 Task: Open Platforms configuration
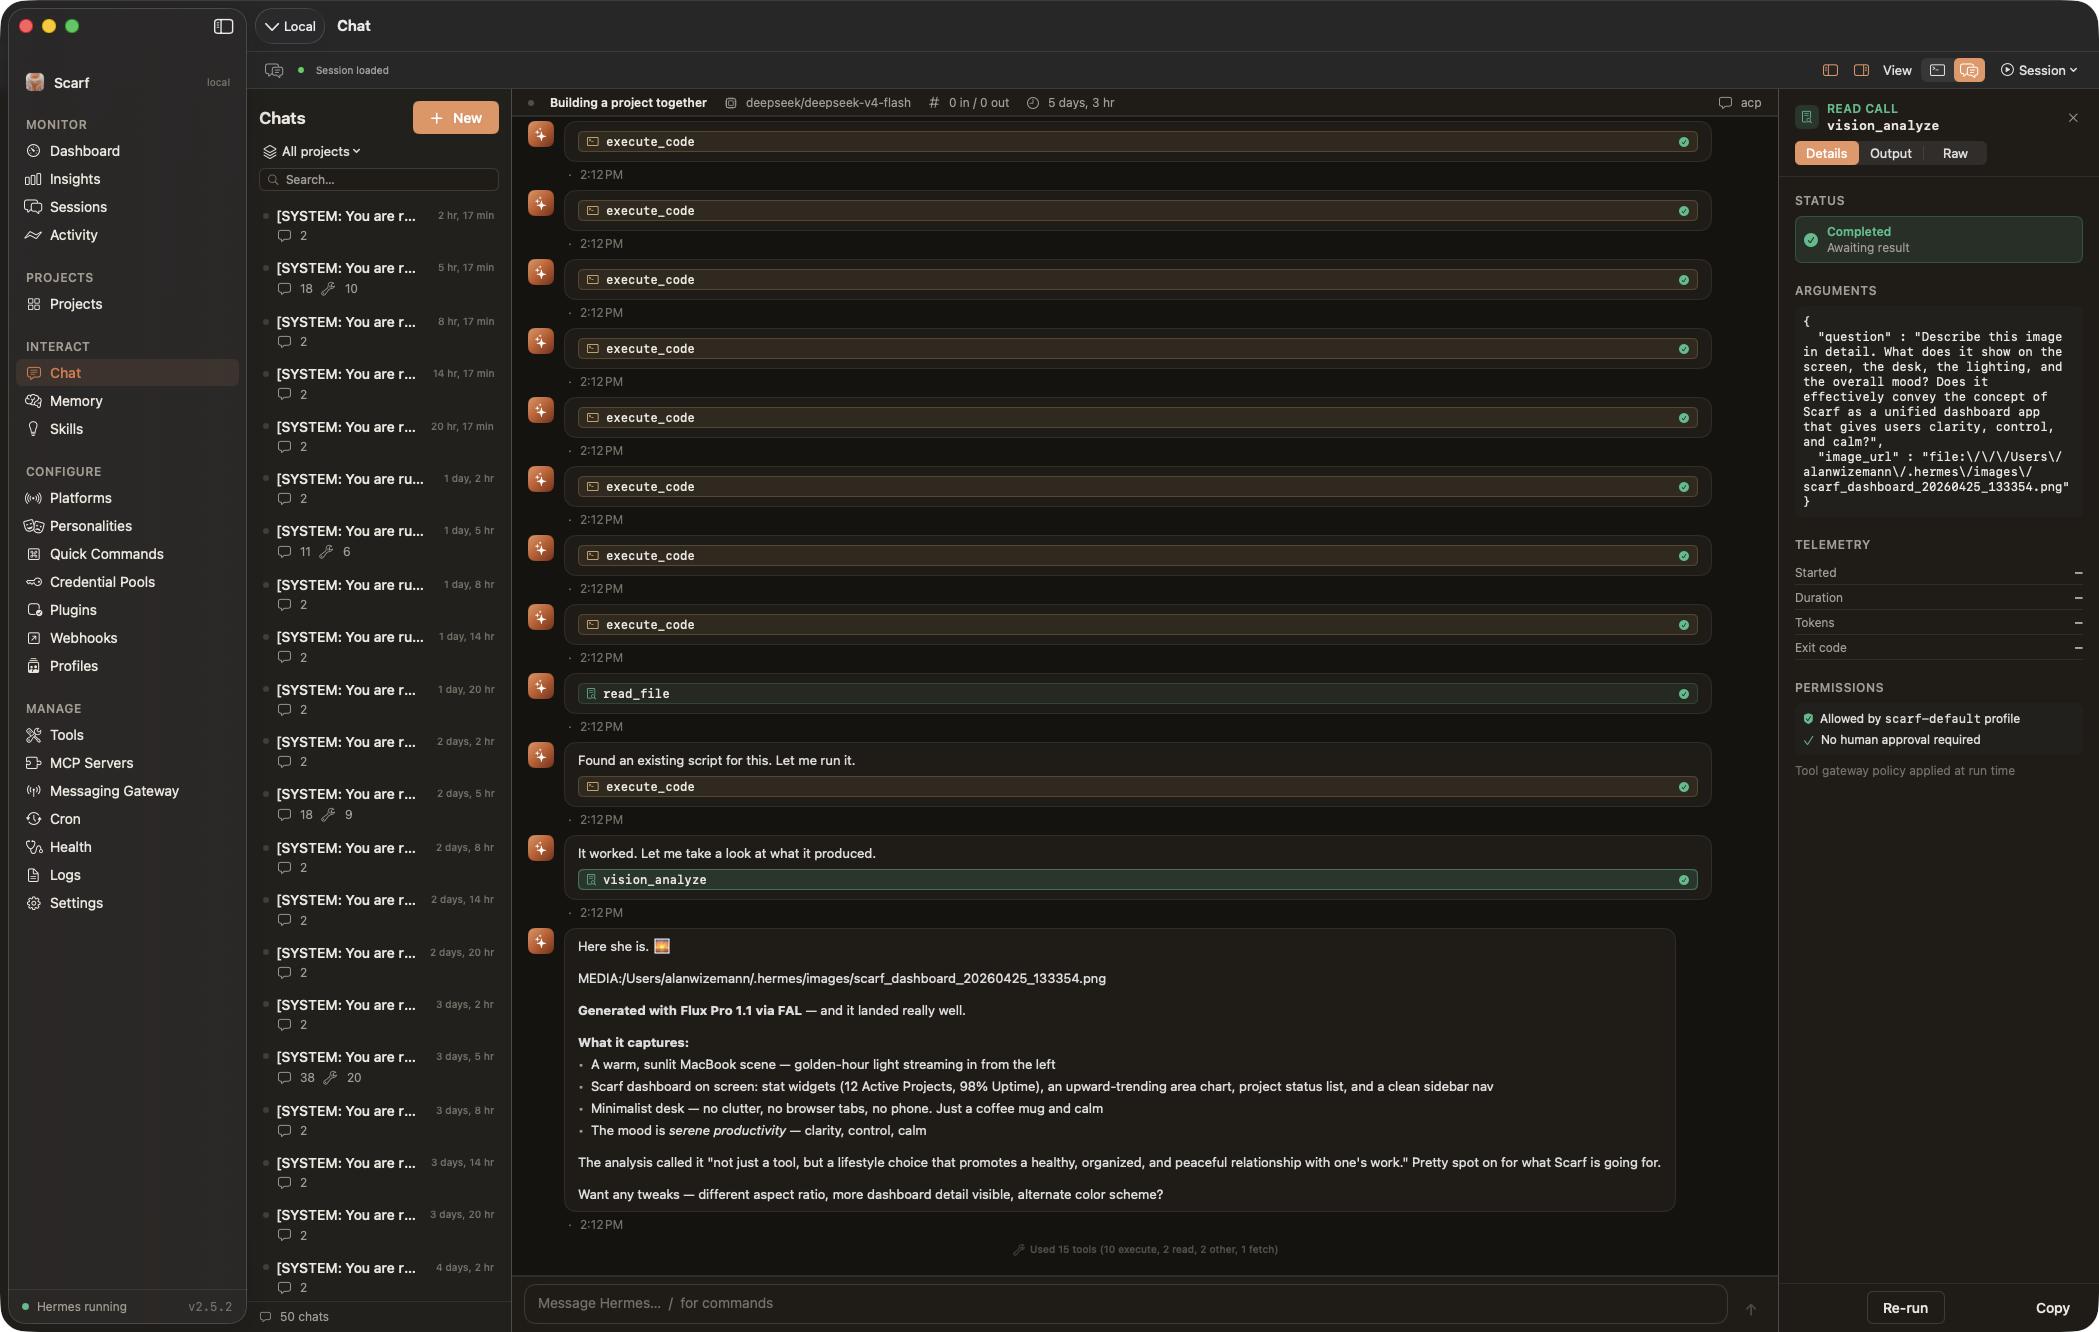(81, 498)
